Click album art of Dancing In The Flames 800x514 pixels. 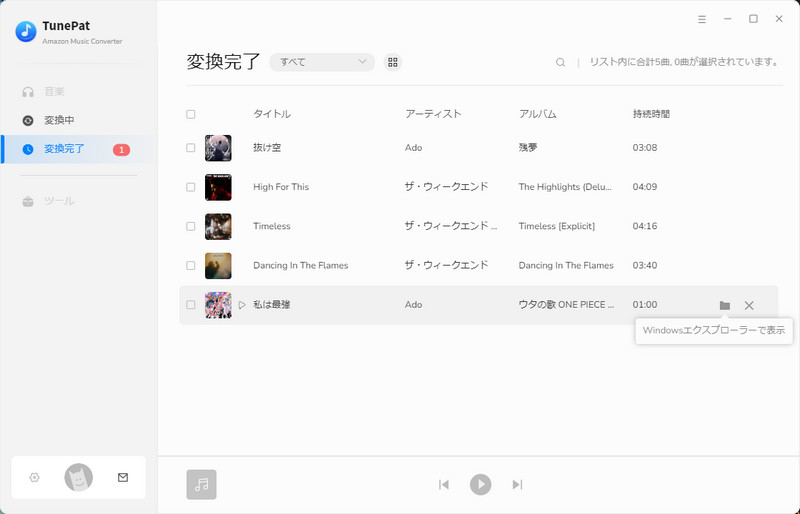coord(218,266)
